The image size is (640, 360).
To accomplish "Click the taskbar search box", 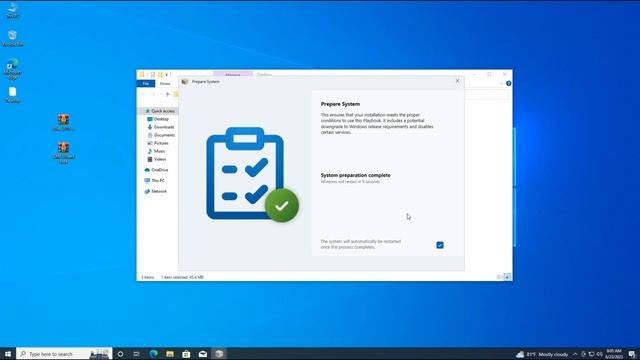I will coord(64,354).
